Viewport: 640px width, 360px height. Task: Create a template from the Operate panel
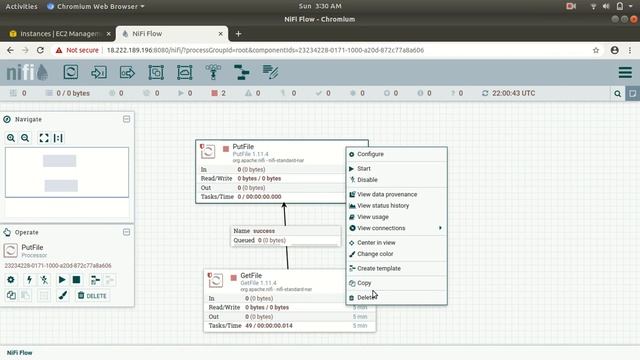coord(95,280)
